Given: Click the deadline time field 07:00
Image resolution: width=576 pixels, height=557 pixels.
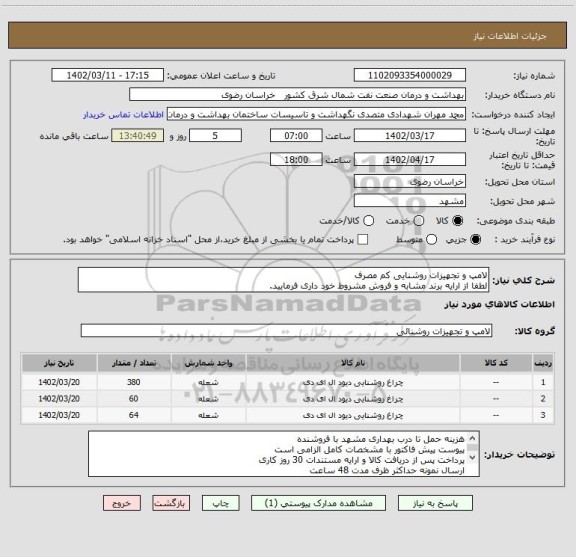Looking at the screenshot, I should tap(296, 136).
